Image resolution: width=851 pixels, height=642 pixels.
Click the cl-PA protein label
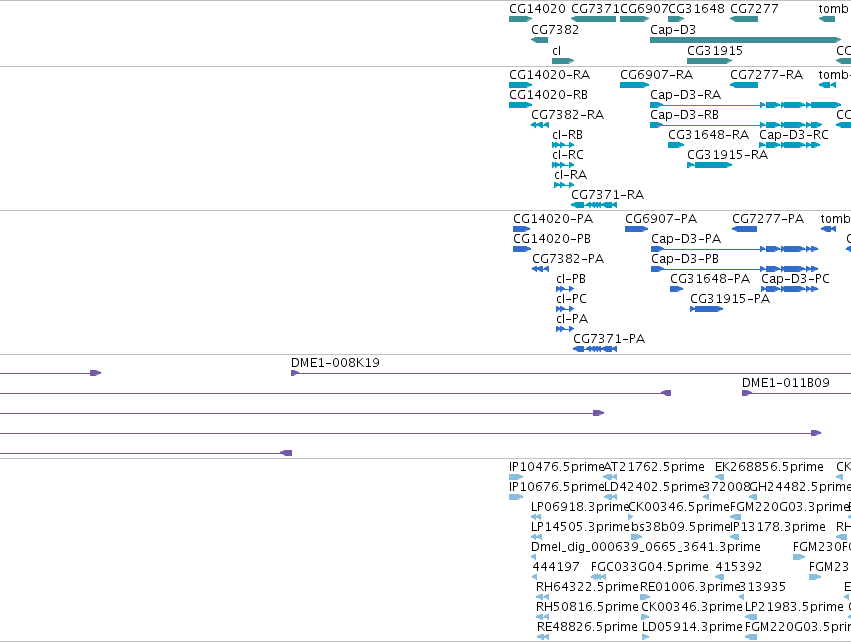pos(572,319)
